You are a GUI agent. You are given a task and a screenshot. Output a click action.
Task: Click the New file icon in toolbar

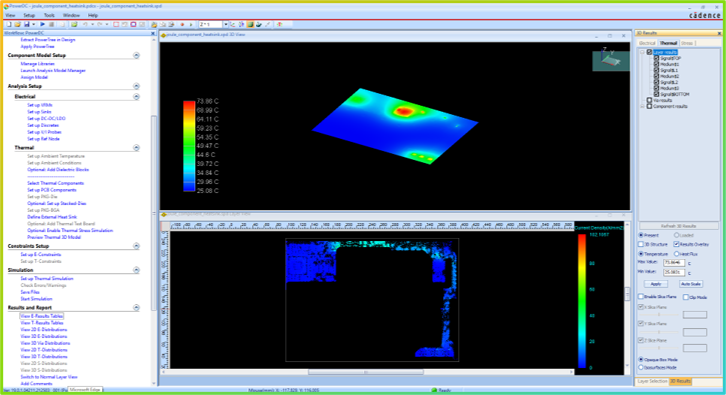8,24
